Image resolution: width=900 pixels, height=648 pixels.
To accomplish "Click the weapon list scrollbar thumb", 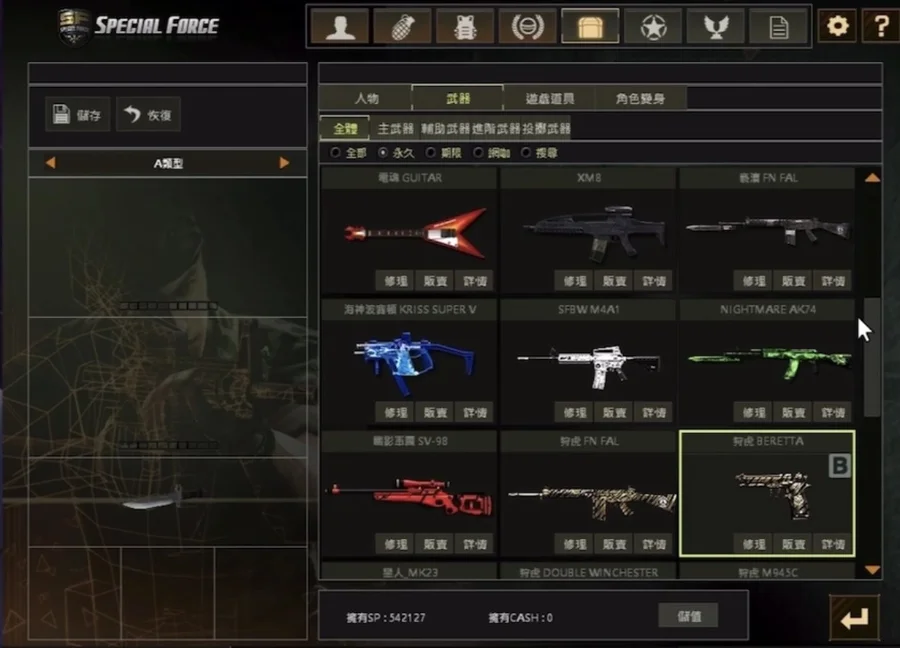I will pyautogui.click(x=872, y=357).
